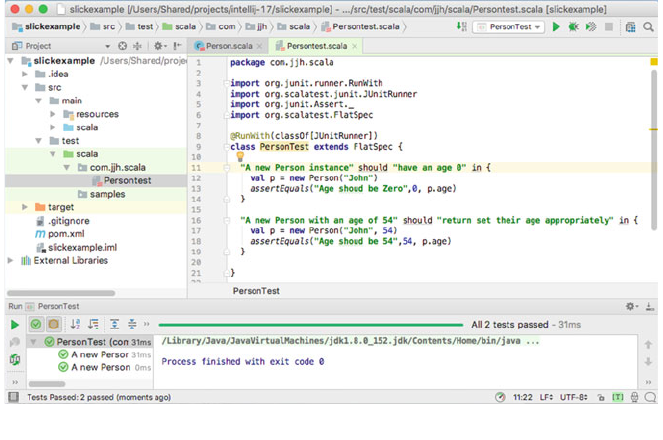Toggle the show ignored tests filter button

54,324
